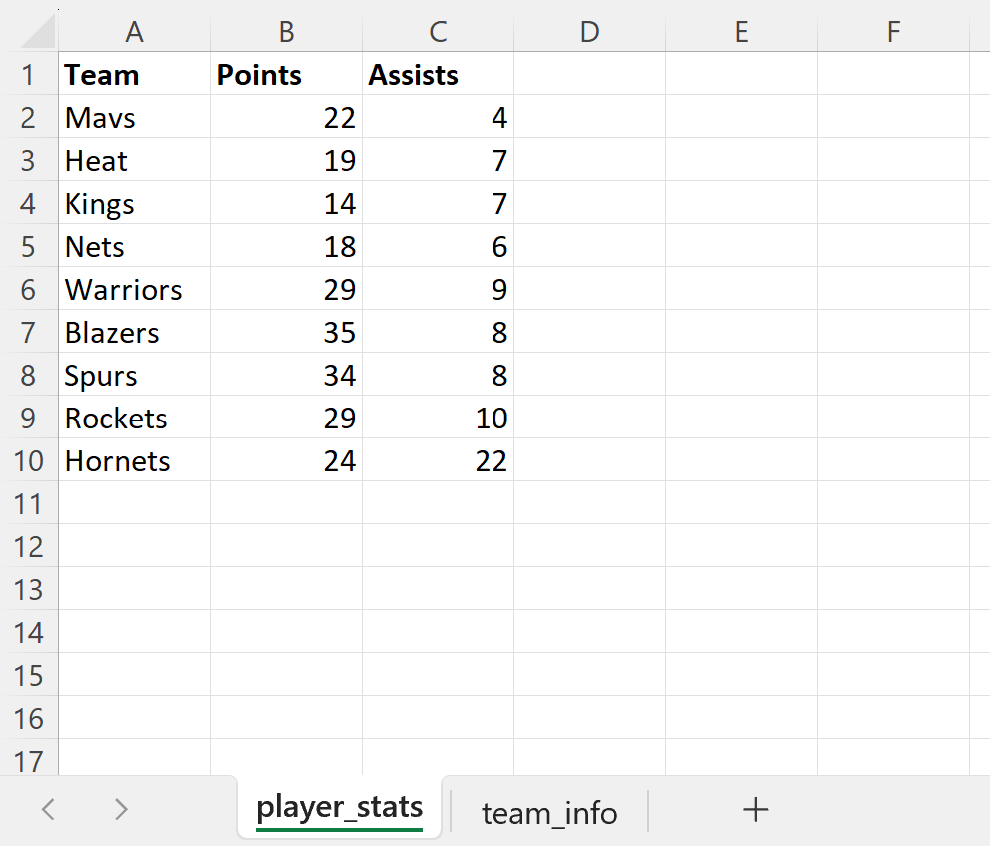Select empty cell D2

click(589, 117)
